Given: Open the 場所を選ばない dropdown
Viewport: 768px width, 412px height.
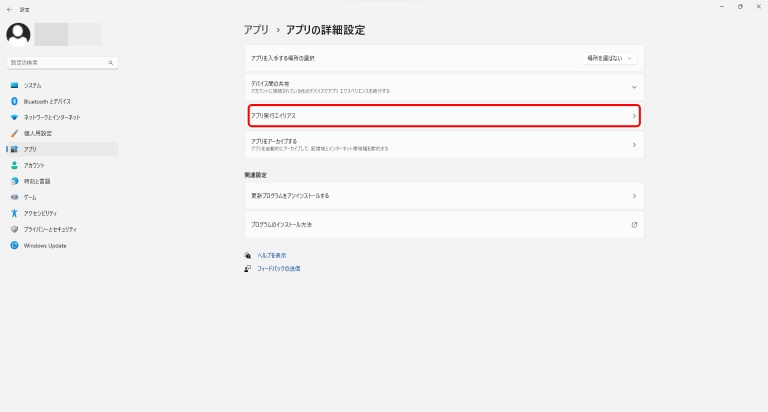Looking at the screenshot, I should point(608,58).
